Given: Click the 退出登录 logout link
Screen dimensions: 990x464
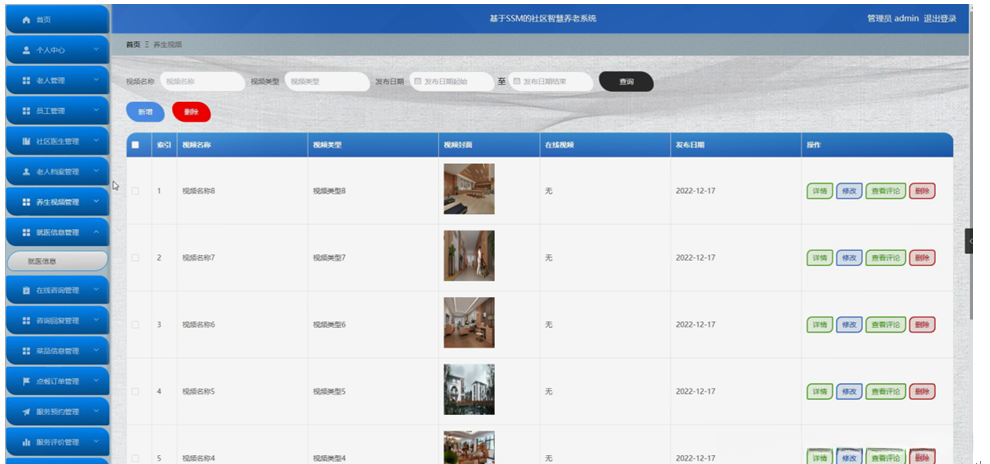Looking at the screenshot, I should (940, 19).
